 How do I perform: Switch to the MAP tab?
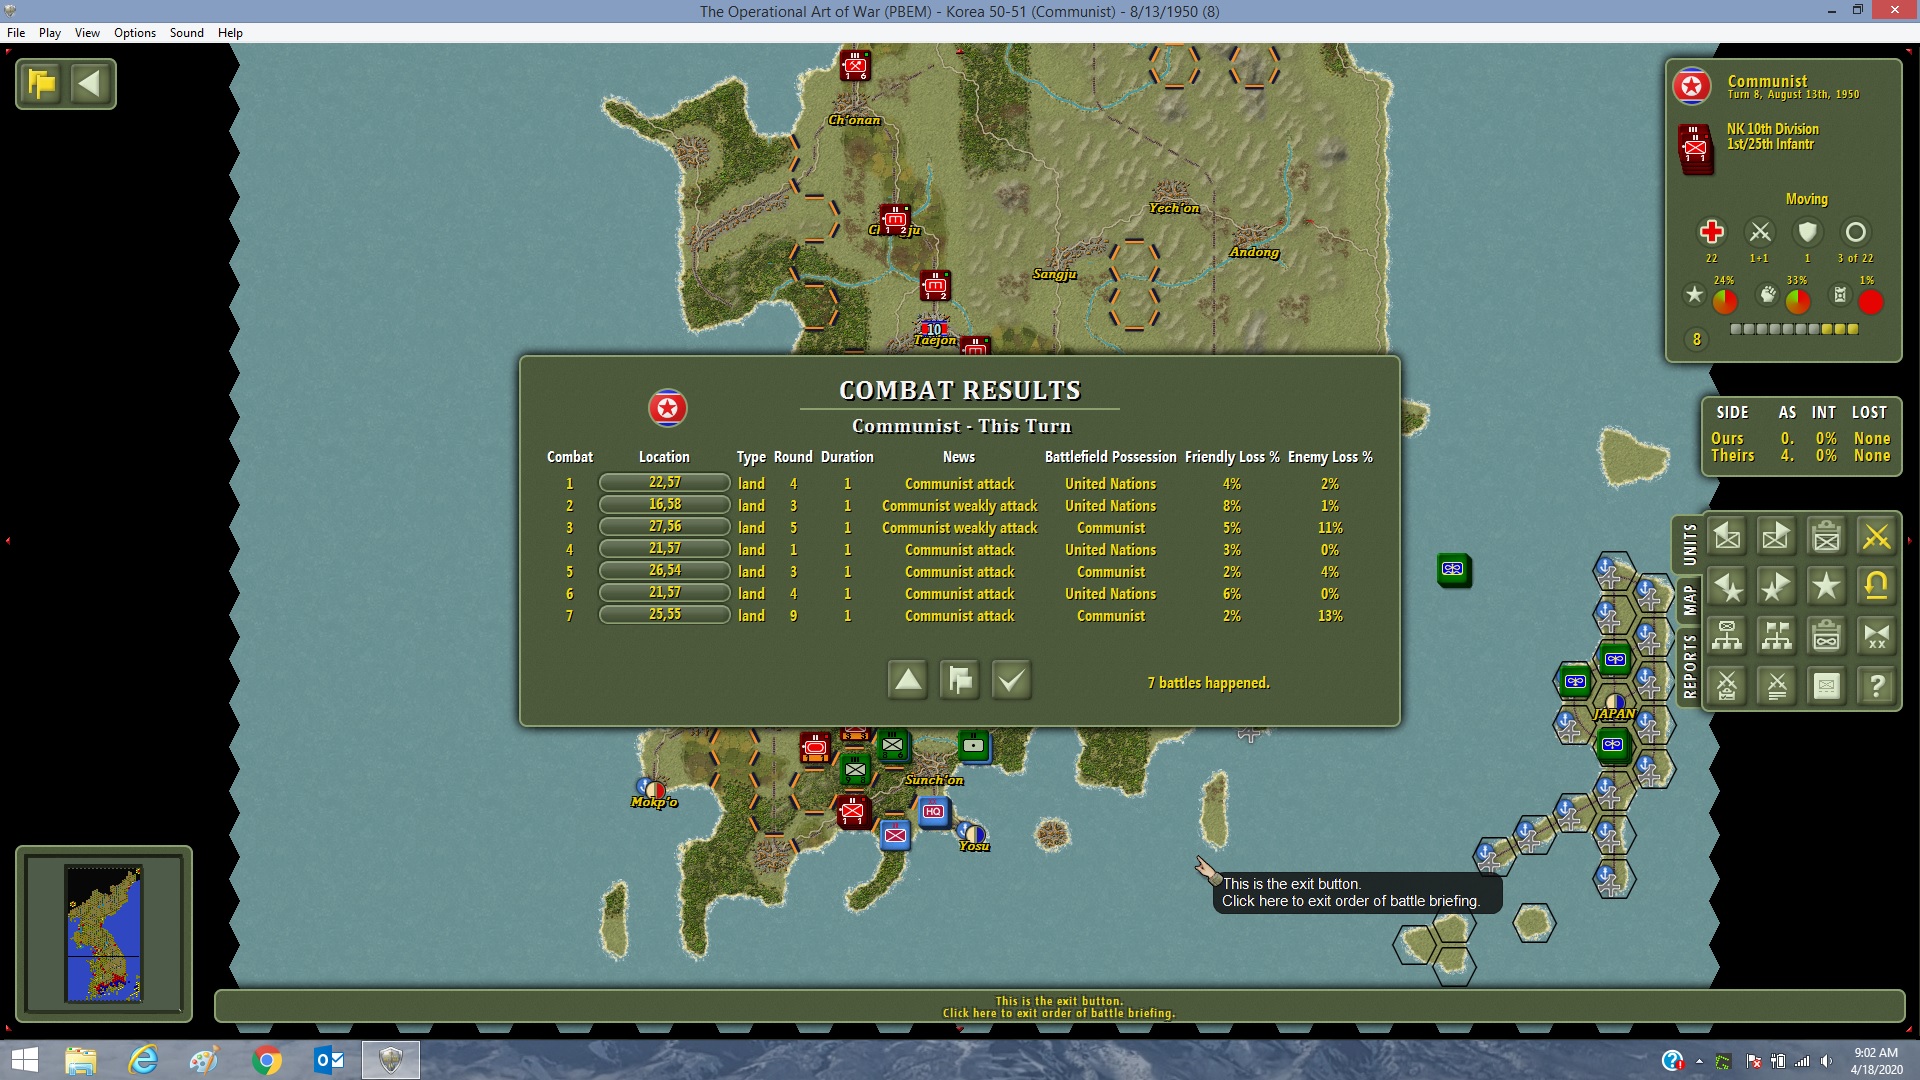tap(1689, 600)
